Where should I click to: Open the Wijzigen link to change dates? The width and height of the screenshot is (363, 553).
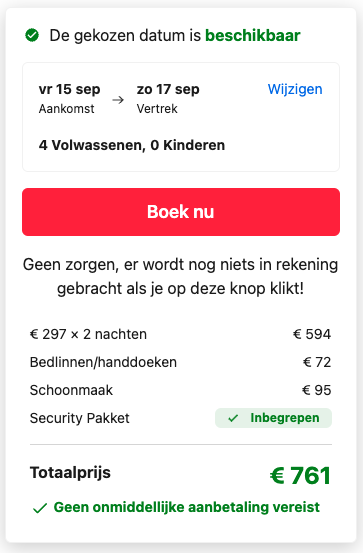[295, 89]
